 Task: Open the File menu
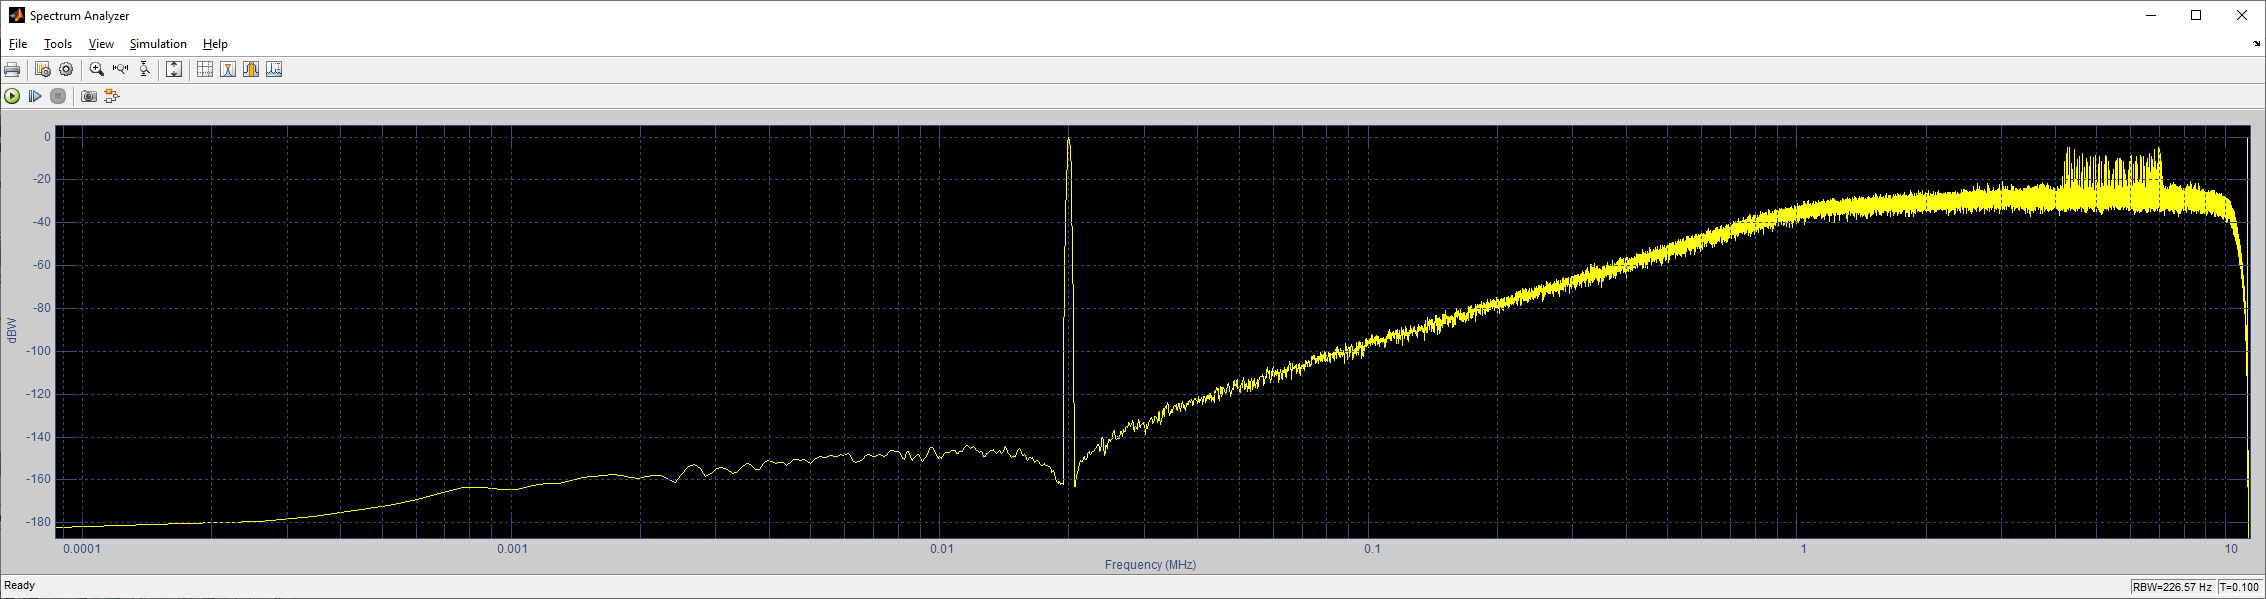point(18,44)
